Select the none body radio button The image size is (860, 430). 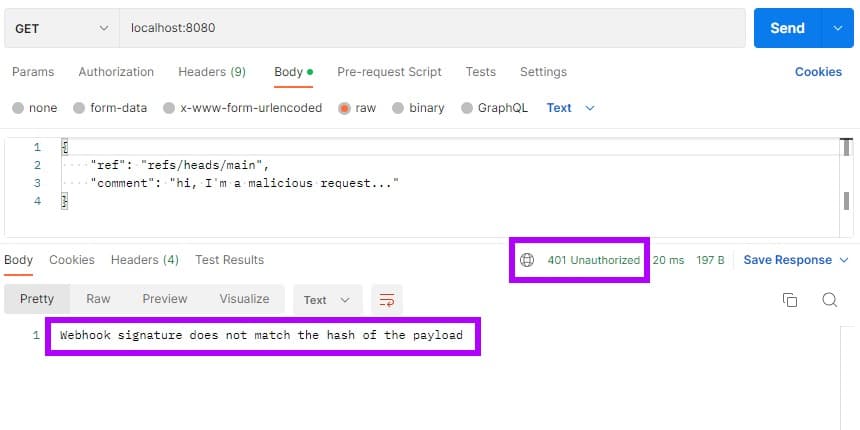[x=18, y=108]
